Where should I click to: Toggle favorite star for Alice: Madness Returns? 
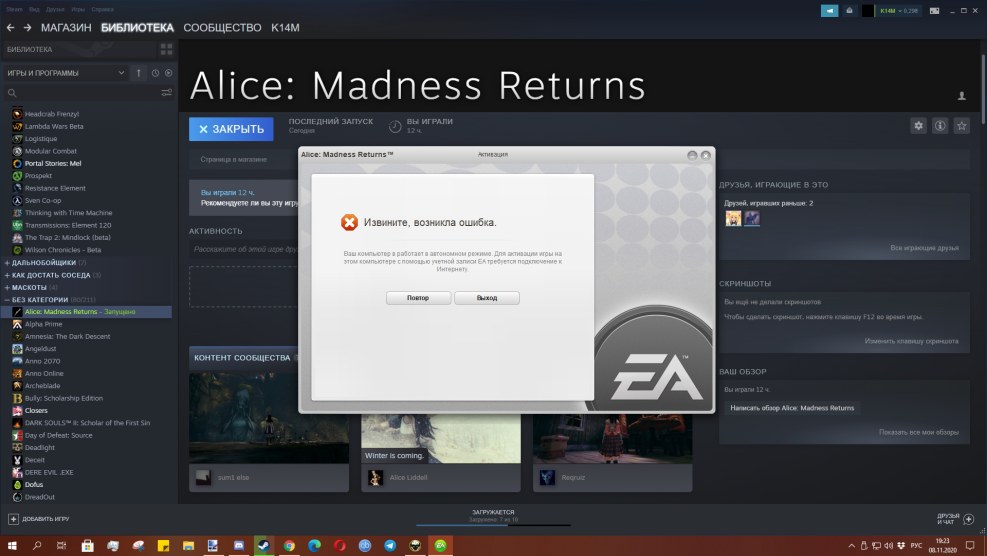[x=961, y=126]
